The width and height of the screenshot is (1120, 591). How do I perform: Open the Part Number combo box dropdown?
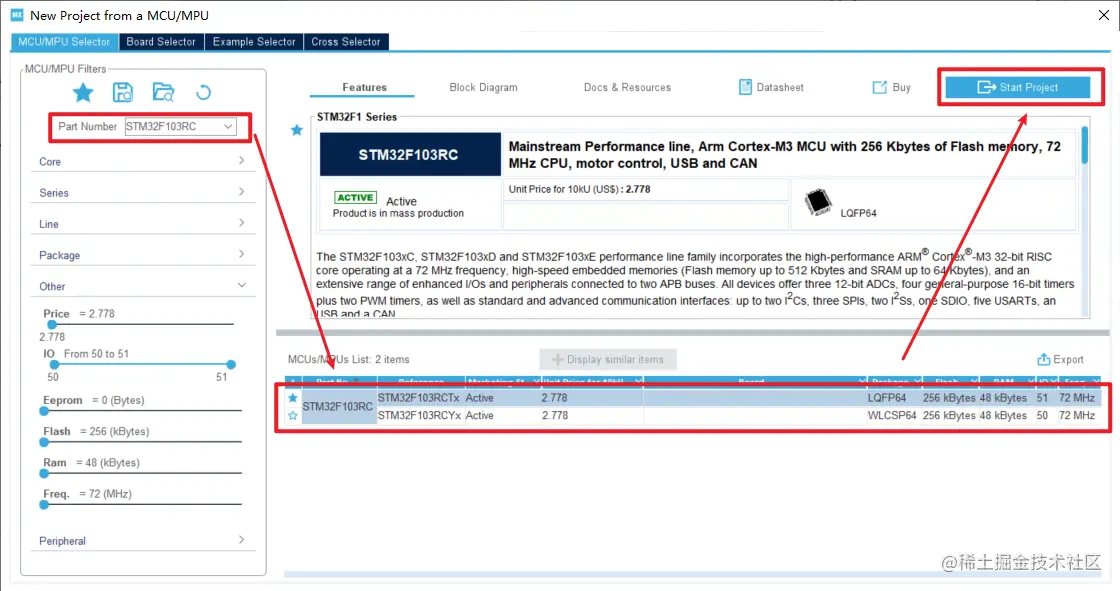click(228, 126)
